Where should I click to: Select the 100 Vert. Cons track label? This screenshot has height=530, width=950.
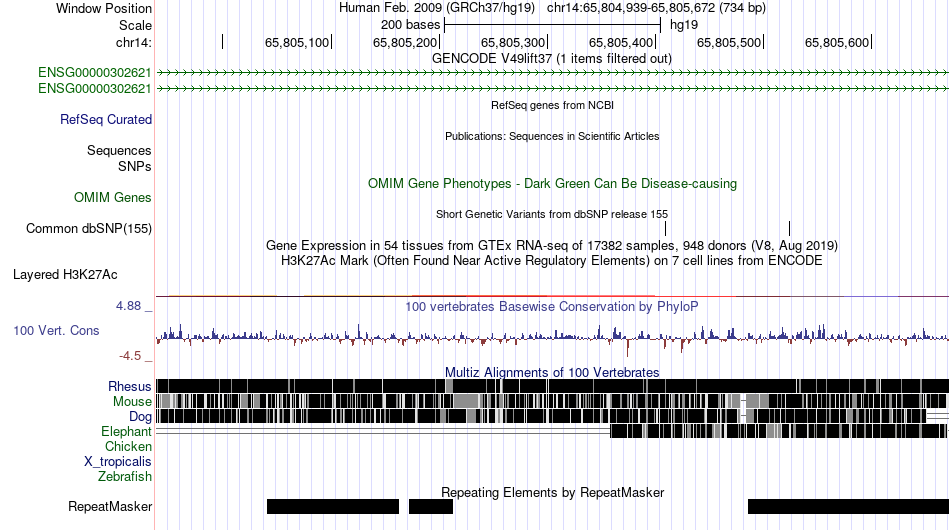pos(56,331)
